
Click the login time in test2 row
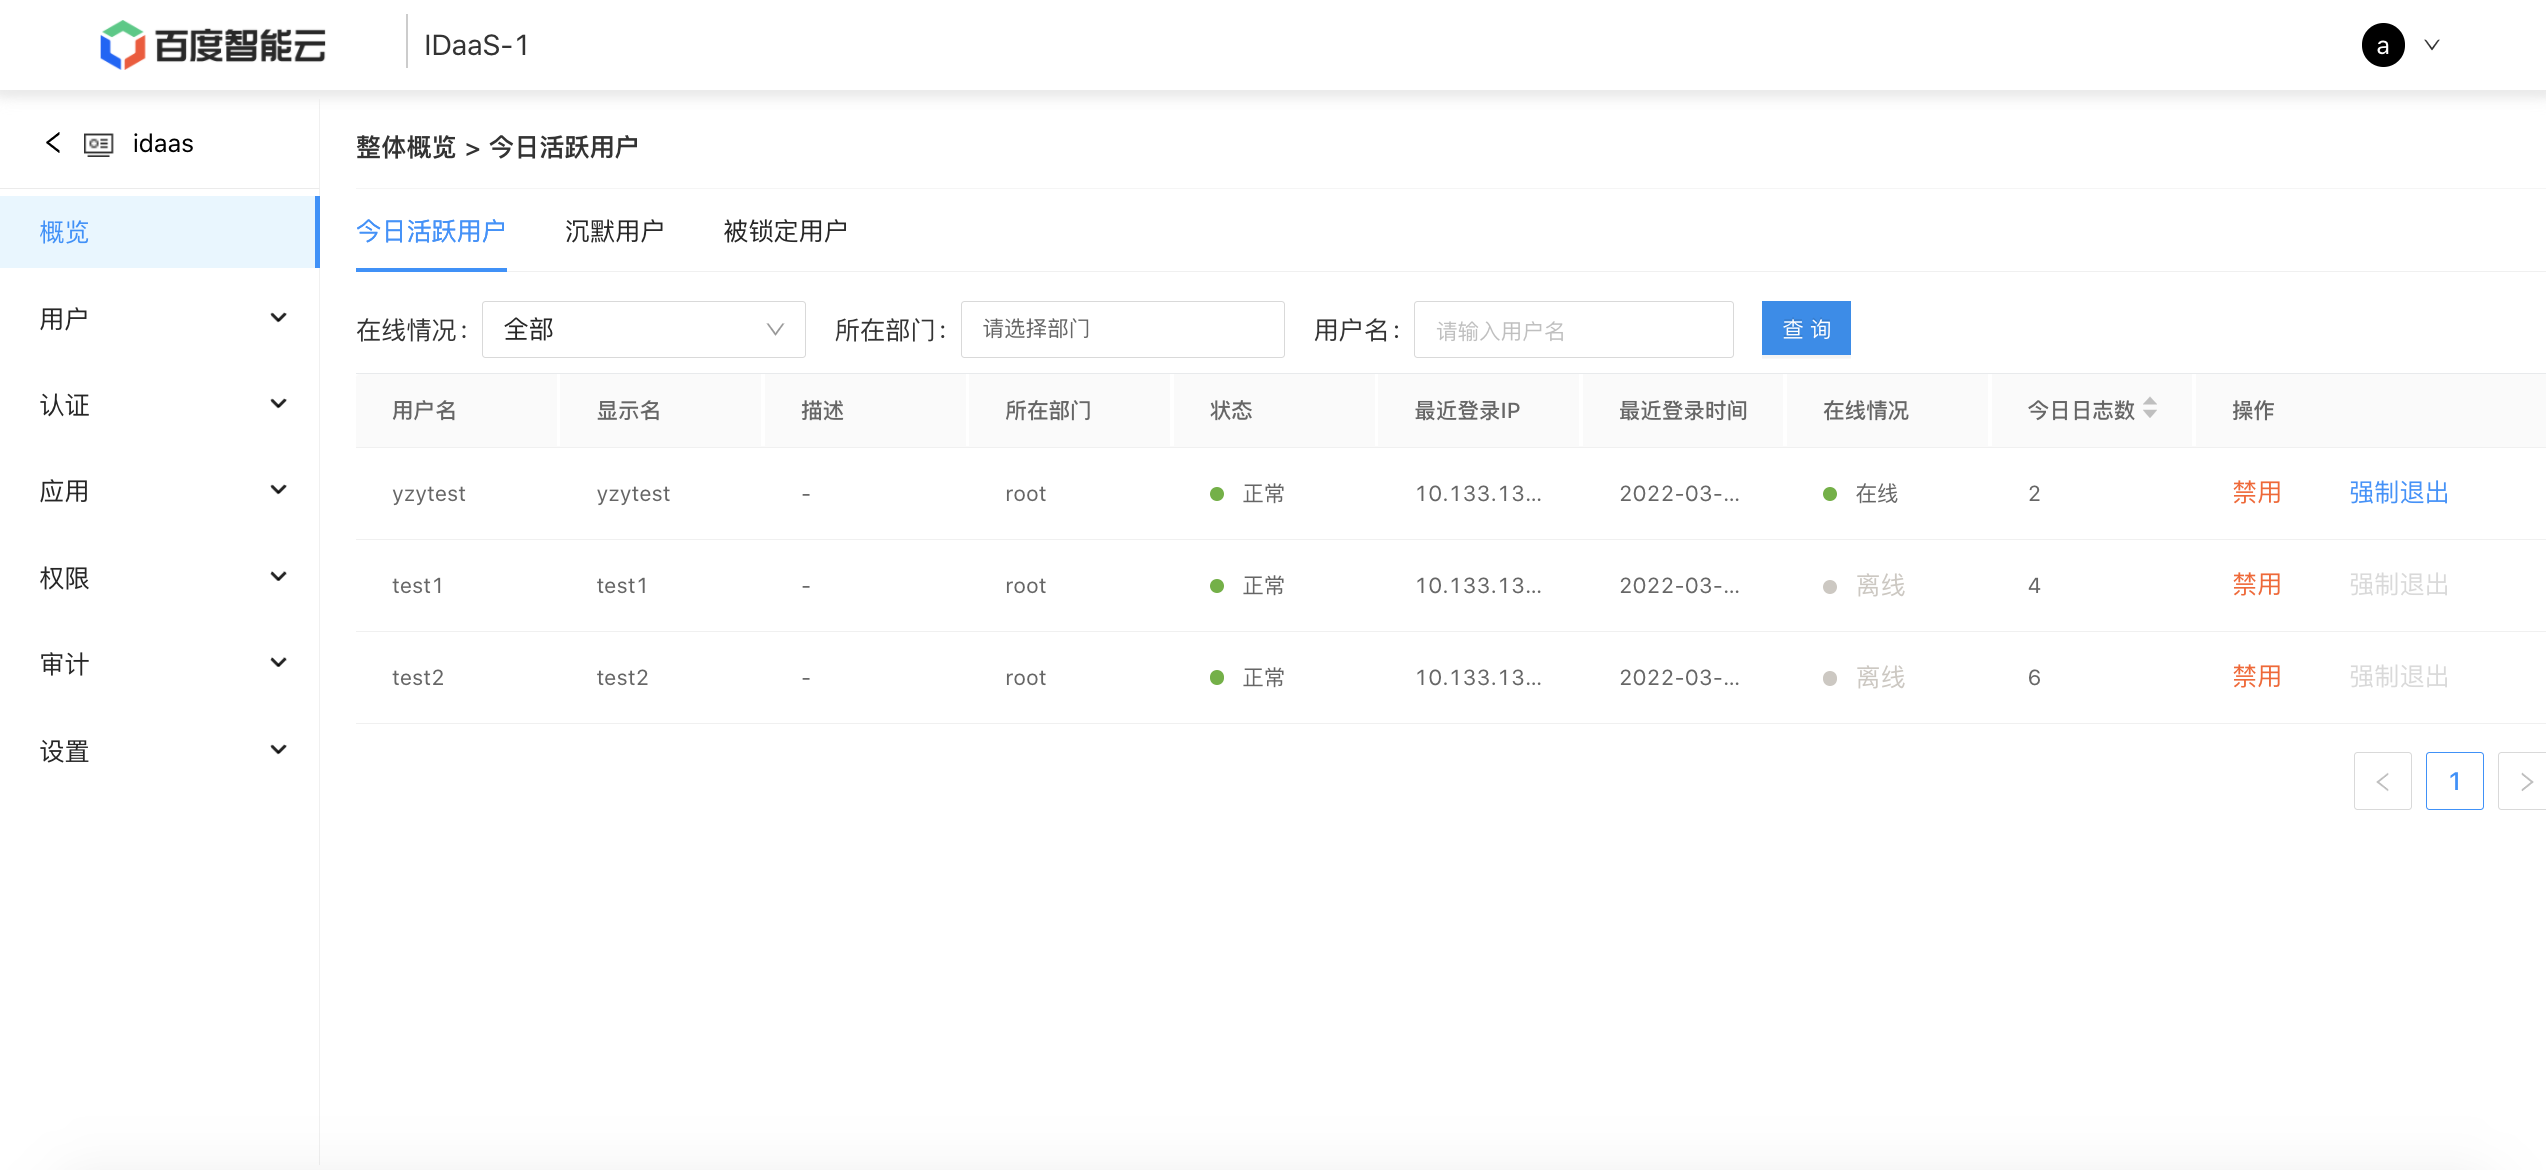pyautogui.click(x=1679, y=677)
